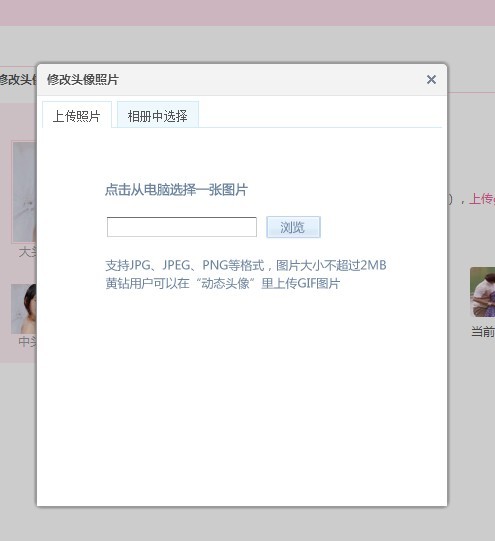The width and height of the screenshot is (495, 541).
Task: Close the 修改头像照片 dialog
Action: 431,80
